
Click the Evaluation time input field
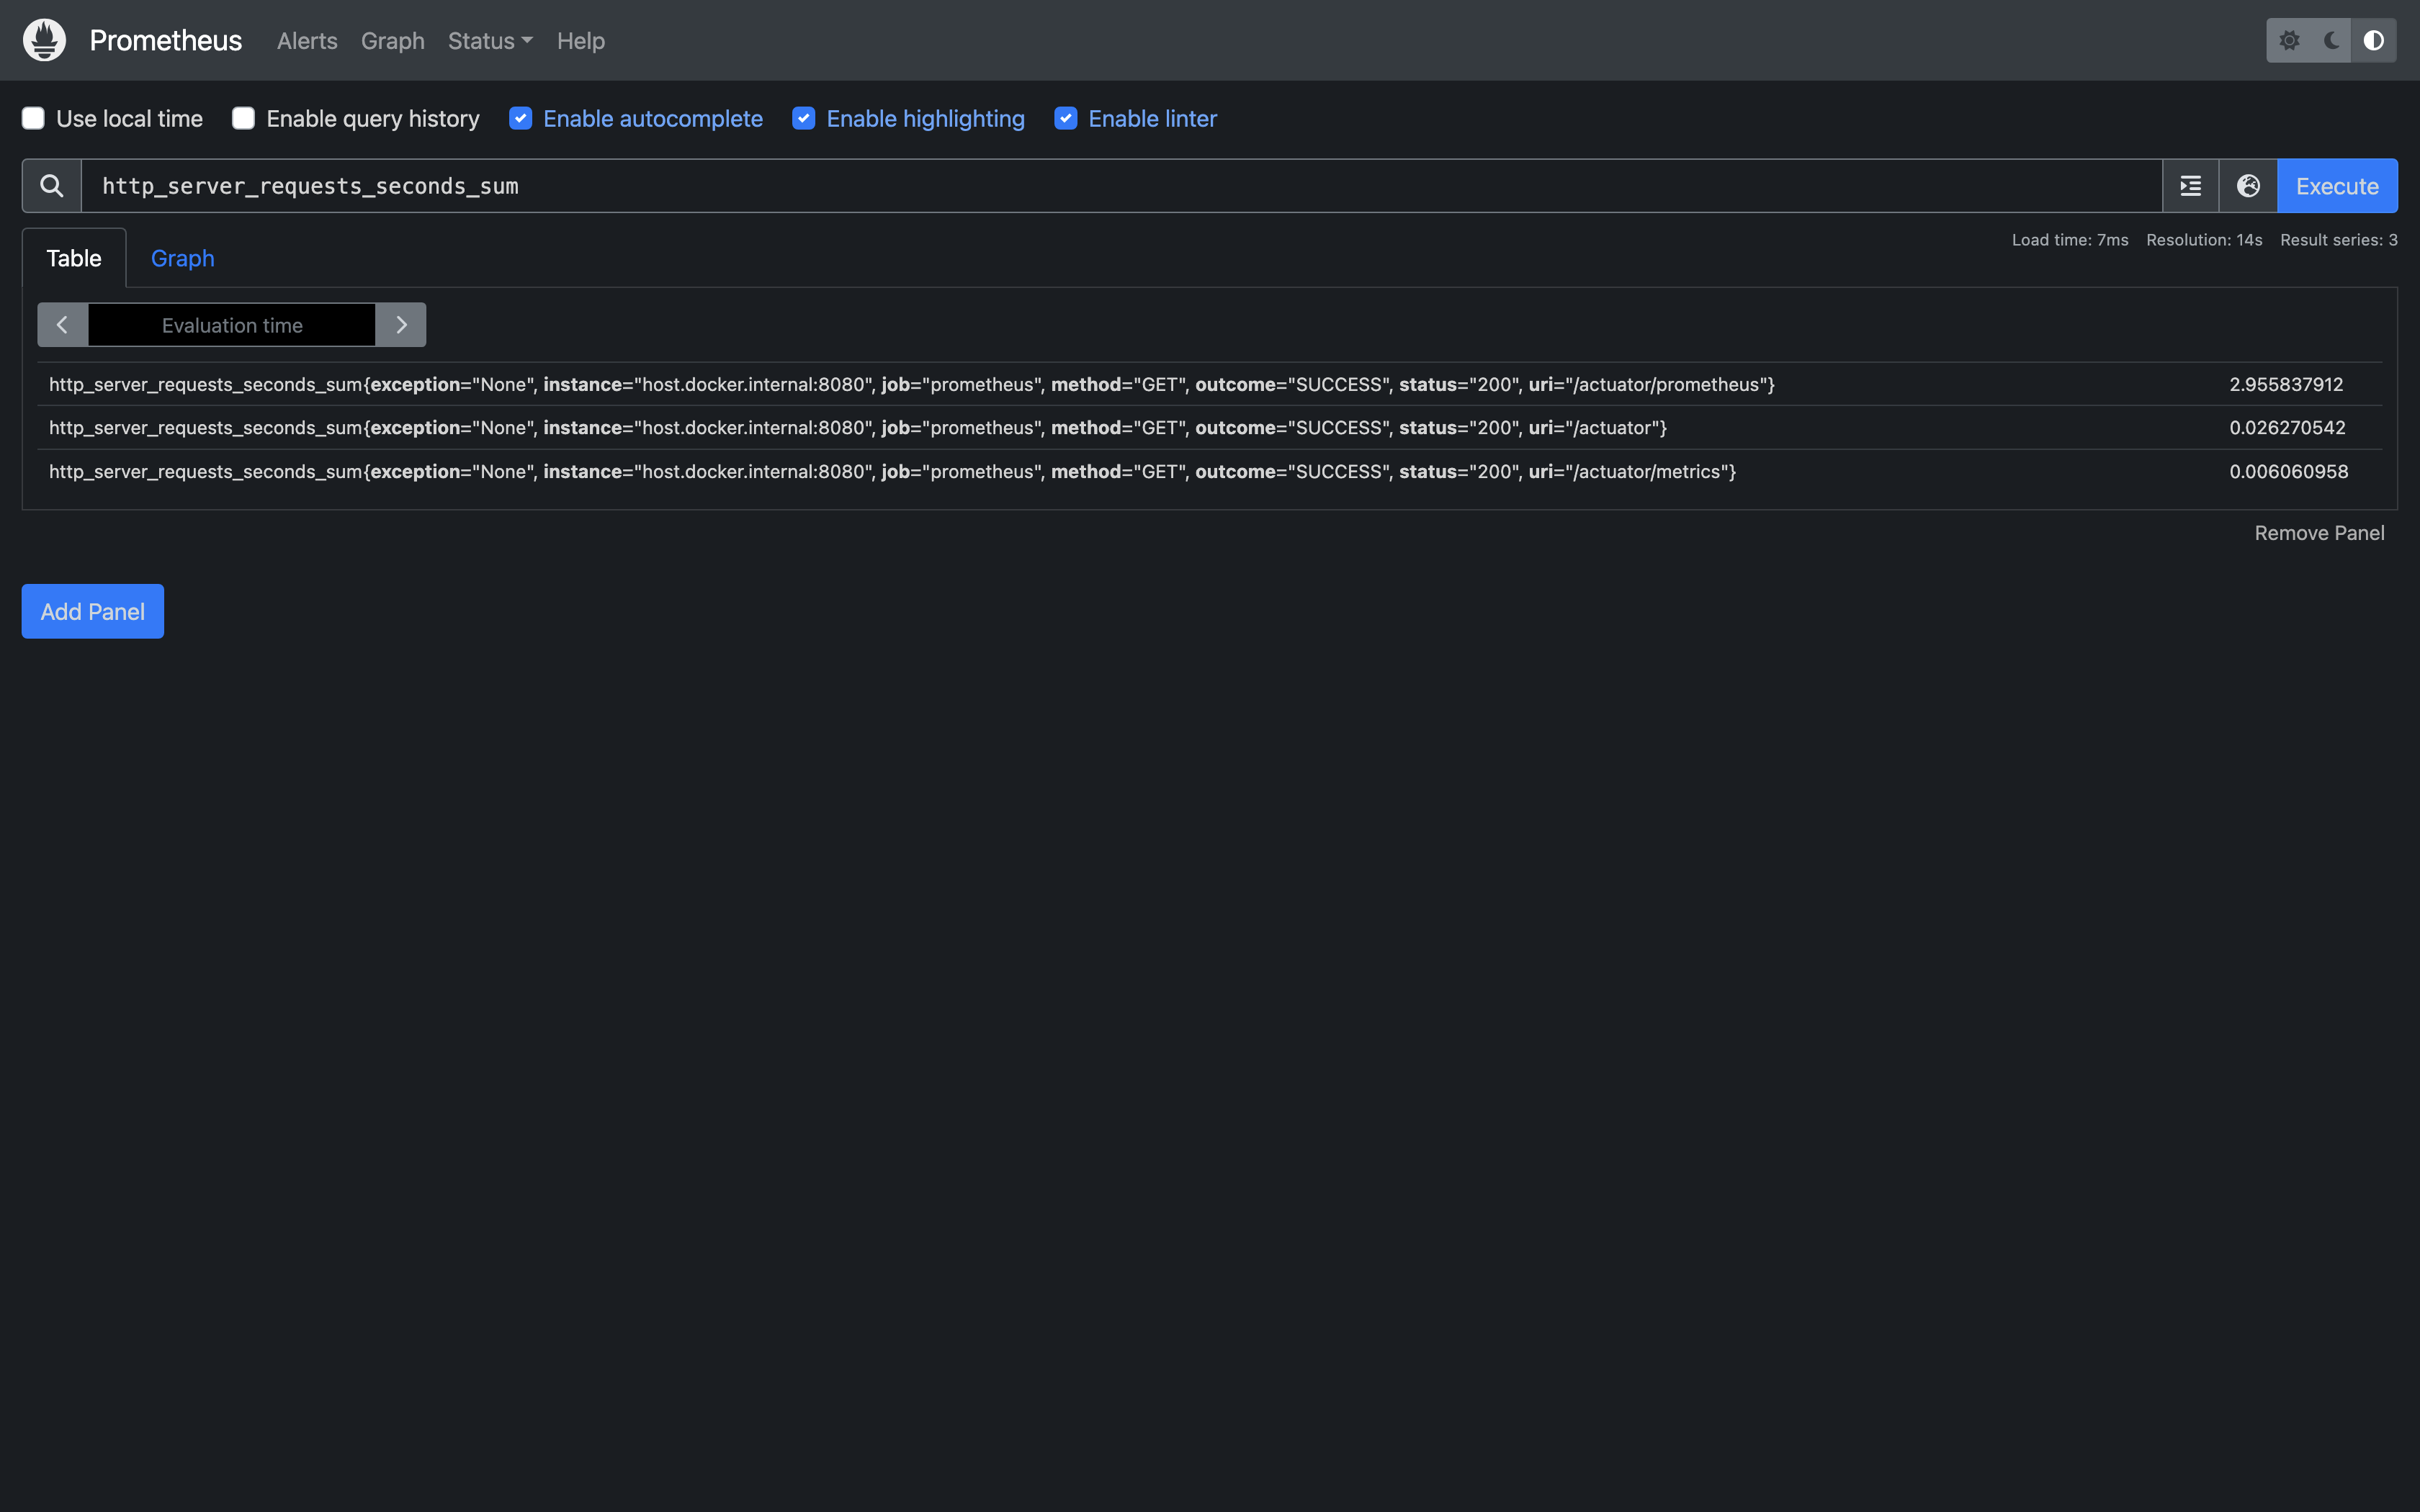tap(232, 325)
